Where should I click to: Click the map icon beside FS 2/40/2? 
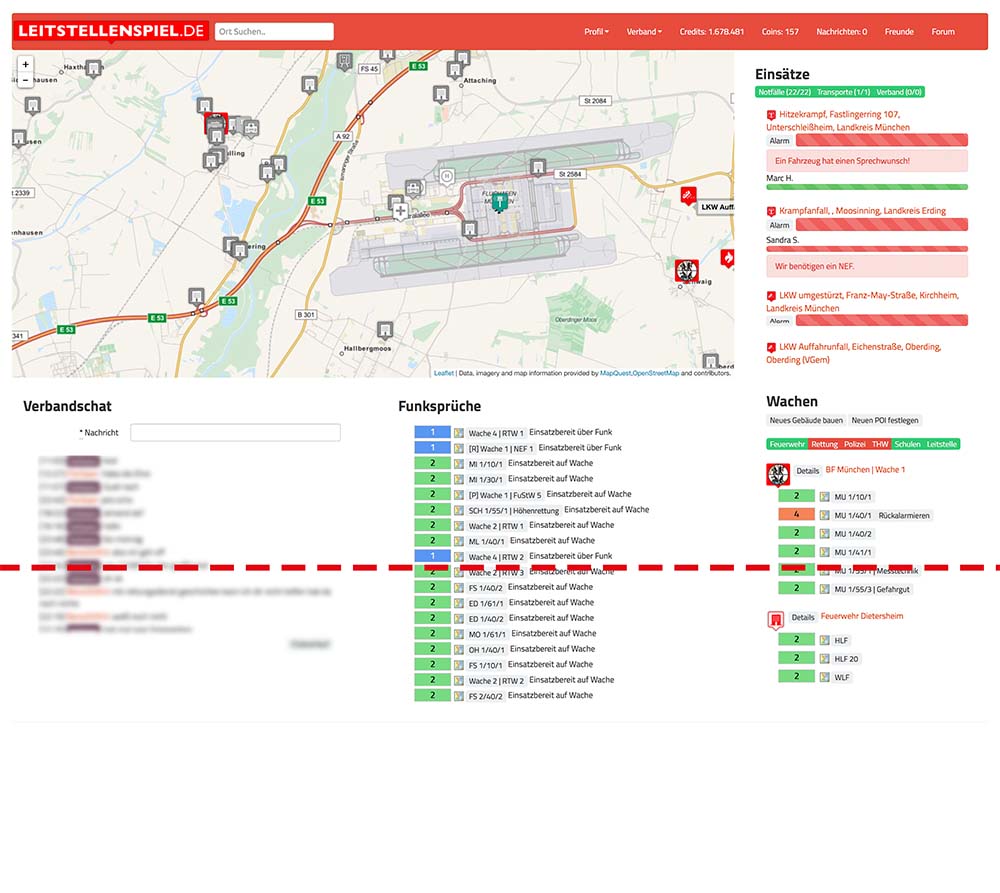click(459, 696)
